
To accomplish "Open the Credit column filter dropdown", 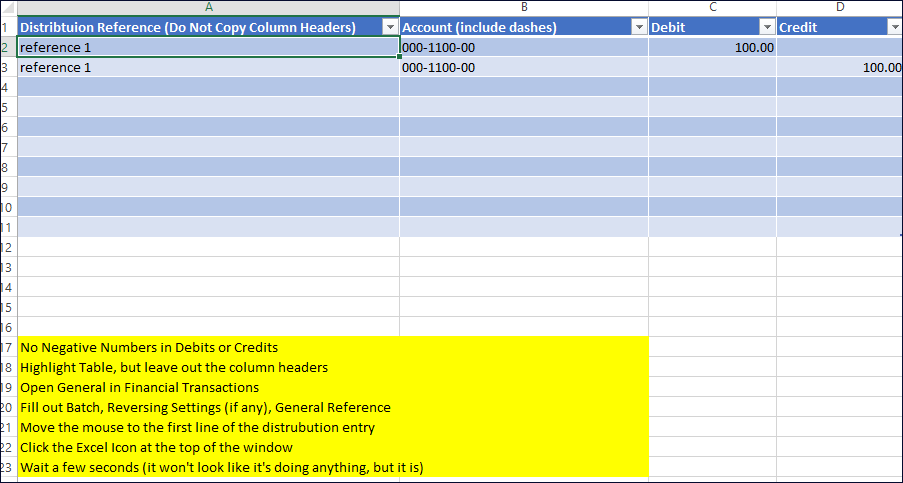I will tap(895, 27).
